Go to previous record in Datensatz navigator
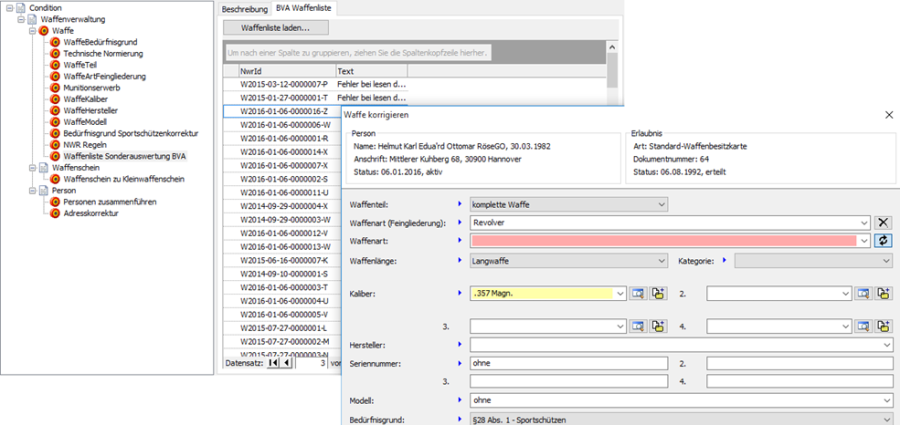The height and width of the screenshot is (425, 900). click(x=288, y=363)
